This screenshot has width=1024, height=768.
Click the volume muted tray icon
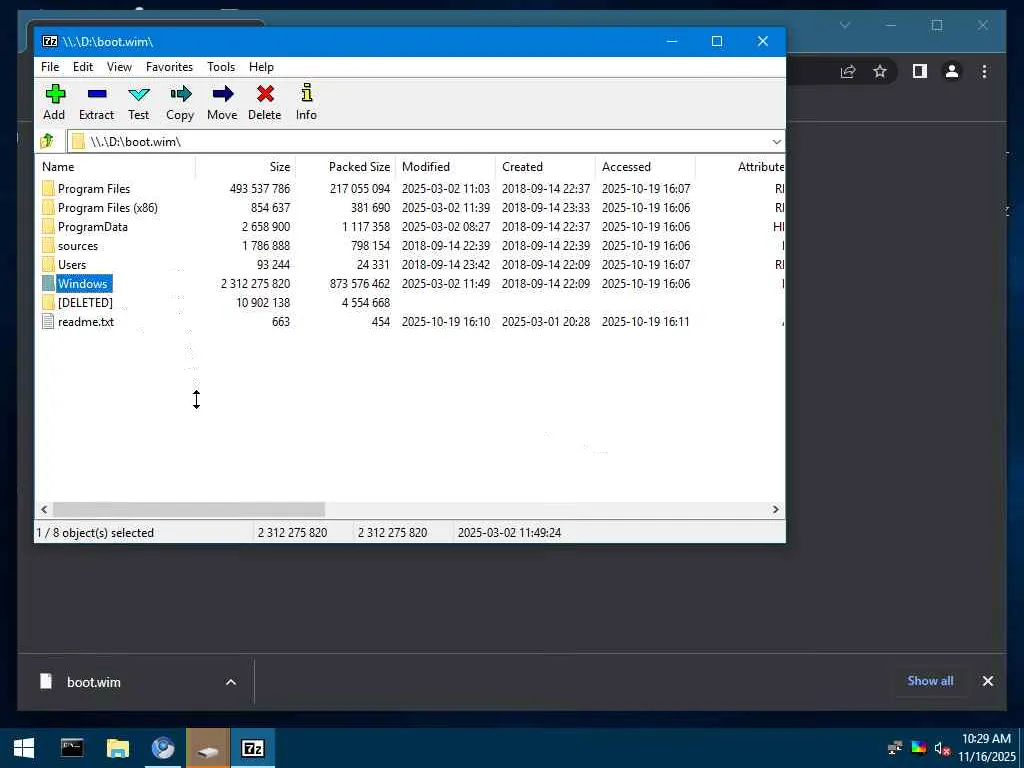(942, 748)
